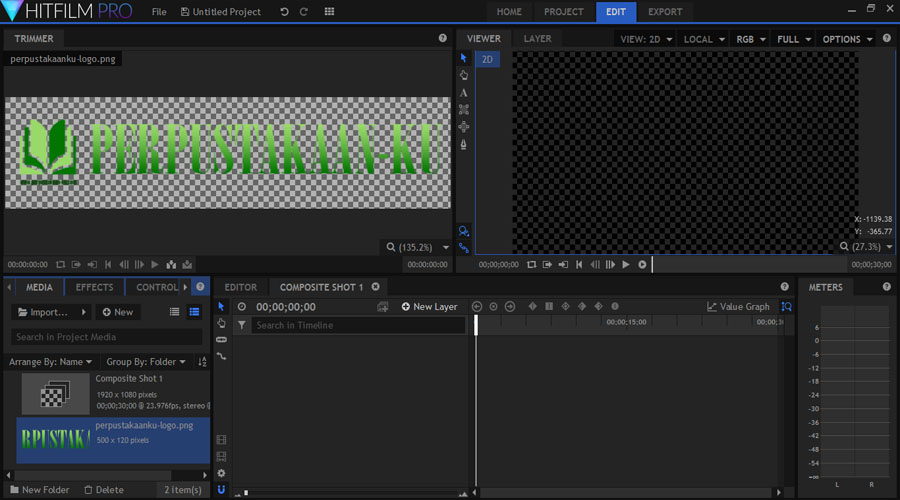This screenshot has height=500, width=900.
Task: Open VIEW: 2D dropdown
Action: coord(646,39)
